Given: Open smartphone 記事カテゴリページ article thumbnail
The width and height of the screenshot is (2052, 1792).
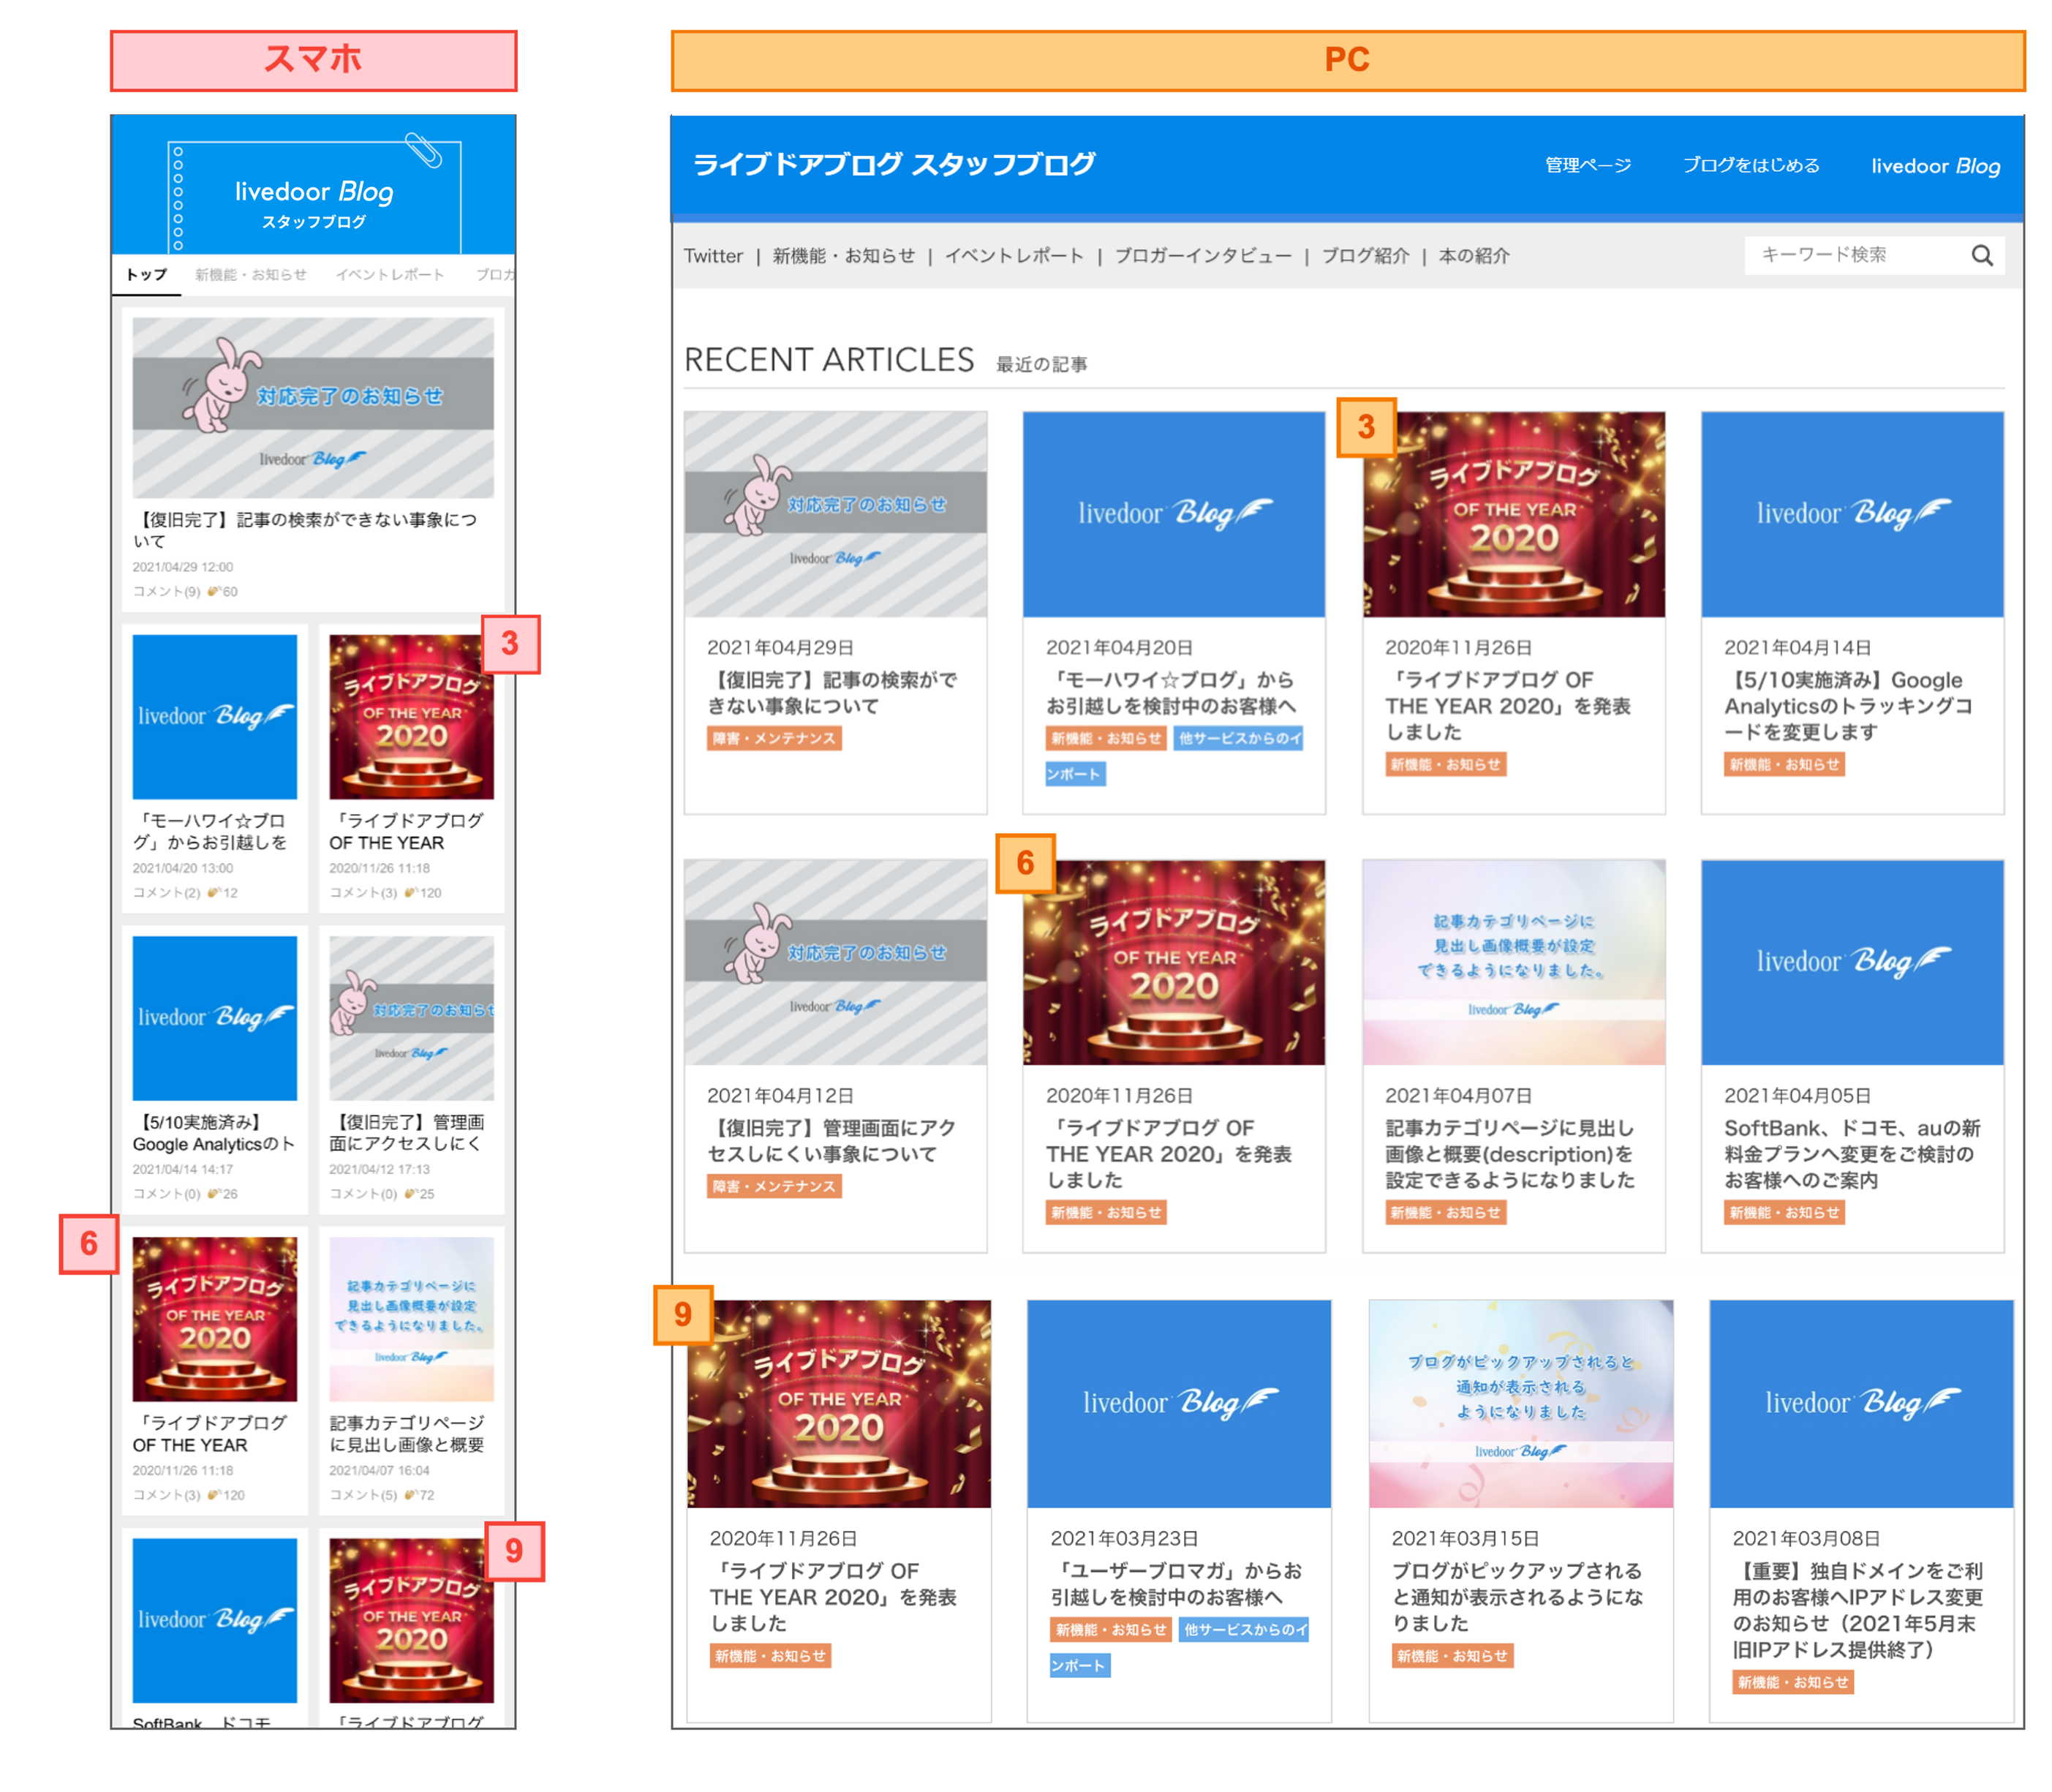Looking at the screenshot, I should (x=411, y=1319).
